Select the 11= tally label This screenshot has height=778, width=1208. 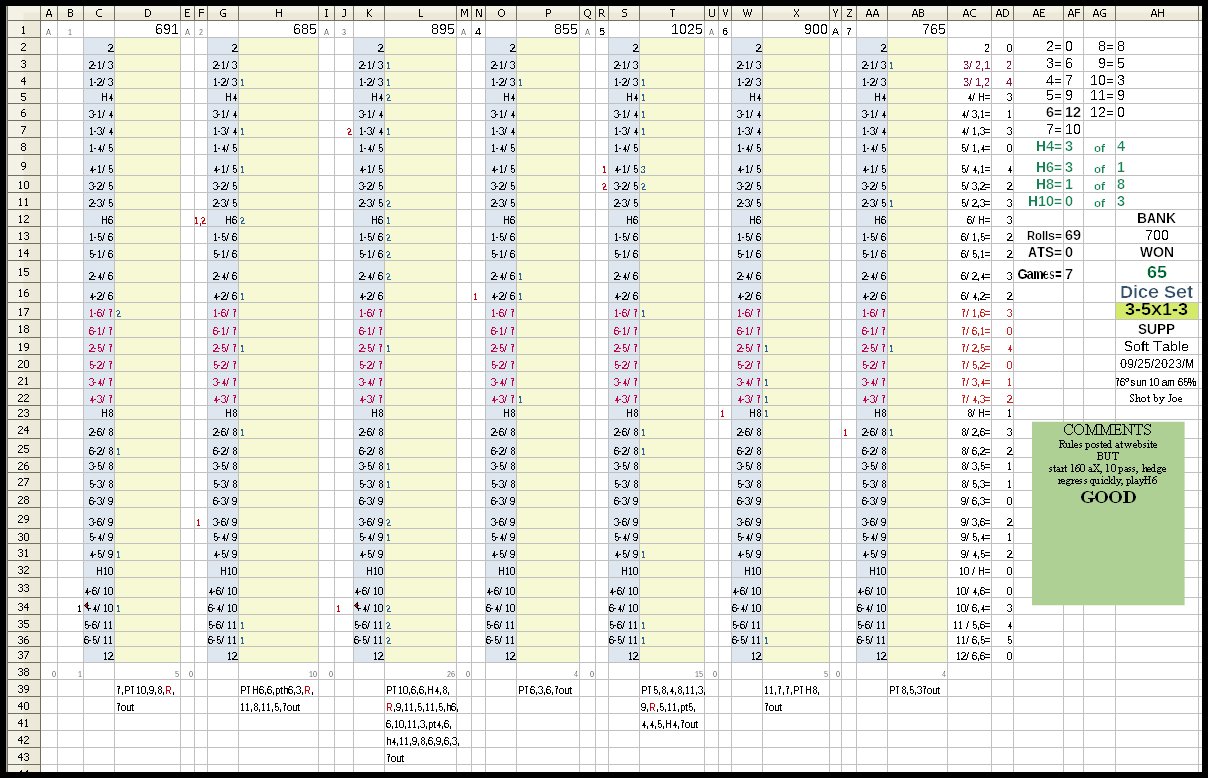point(1099,95)
